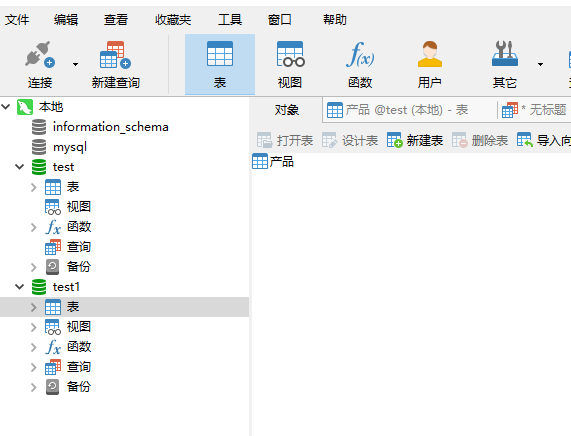This screenshot has height=436, width=571.
Task: Open the 连接 dropdown arrow
Action: pyautogui.click(x=75, y=64)
